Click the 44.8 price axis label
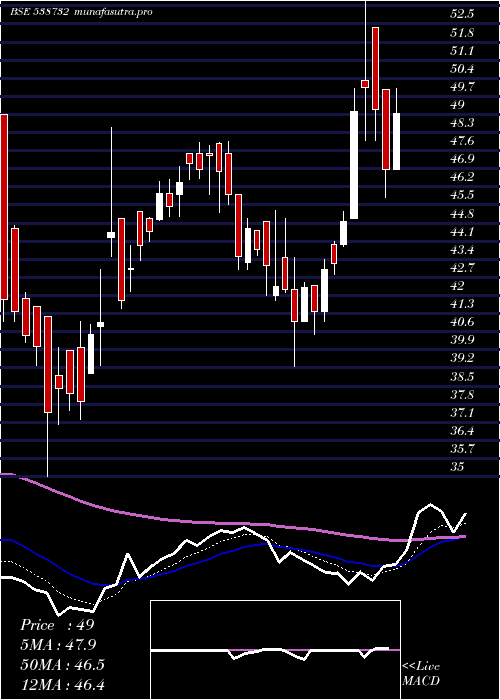Screen dimensions: 500x700 coord(462,214)
